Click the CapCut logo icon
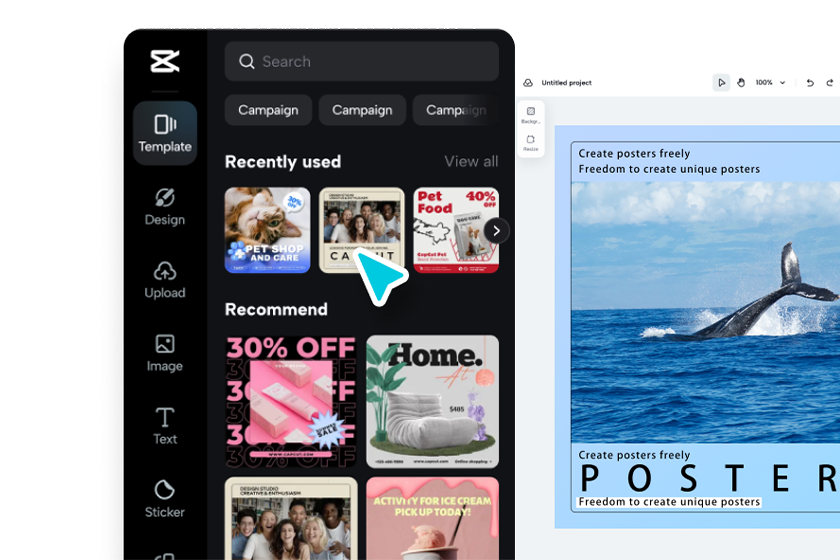Screen dimensions: 840x560 pos(165,61)
